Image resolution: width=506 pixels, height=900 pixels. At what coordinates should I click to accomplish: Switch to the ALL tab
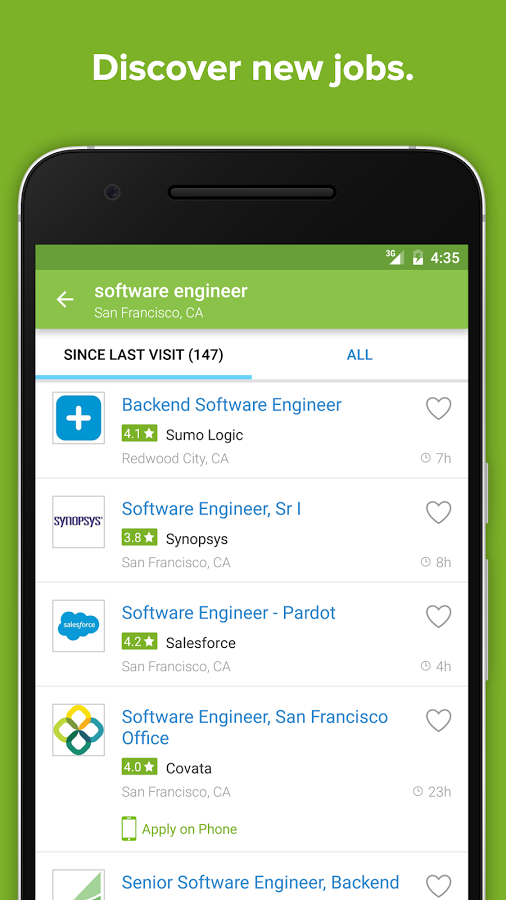point(360,355)
